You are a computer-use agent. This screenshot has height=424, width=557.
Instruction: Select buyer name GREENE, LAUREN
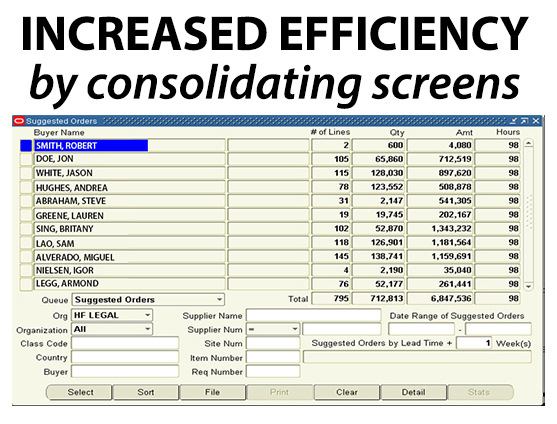click(129, 215)
